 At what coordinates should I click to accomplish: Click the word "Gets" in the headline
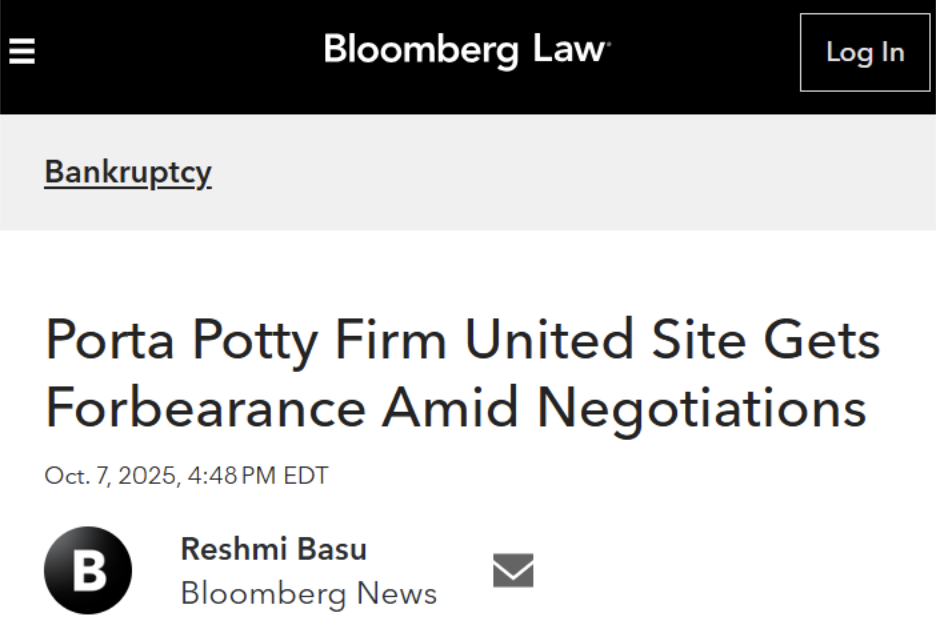(822, 340)
